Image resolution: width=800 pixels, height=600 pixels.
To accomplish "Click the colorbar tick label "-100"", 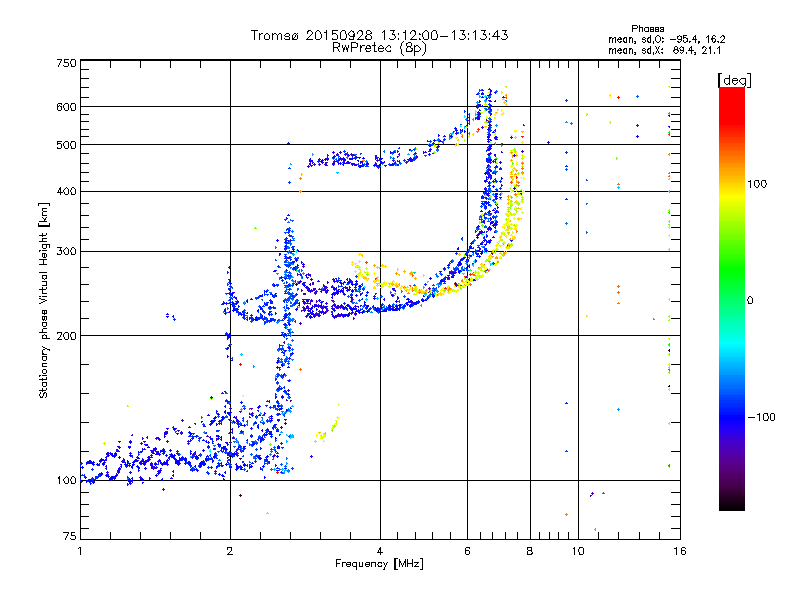I will point(761,417).
